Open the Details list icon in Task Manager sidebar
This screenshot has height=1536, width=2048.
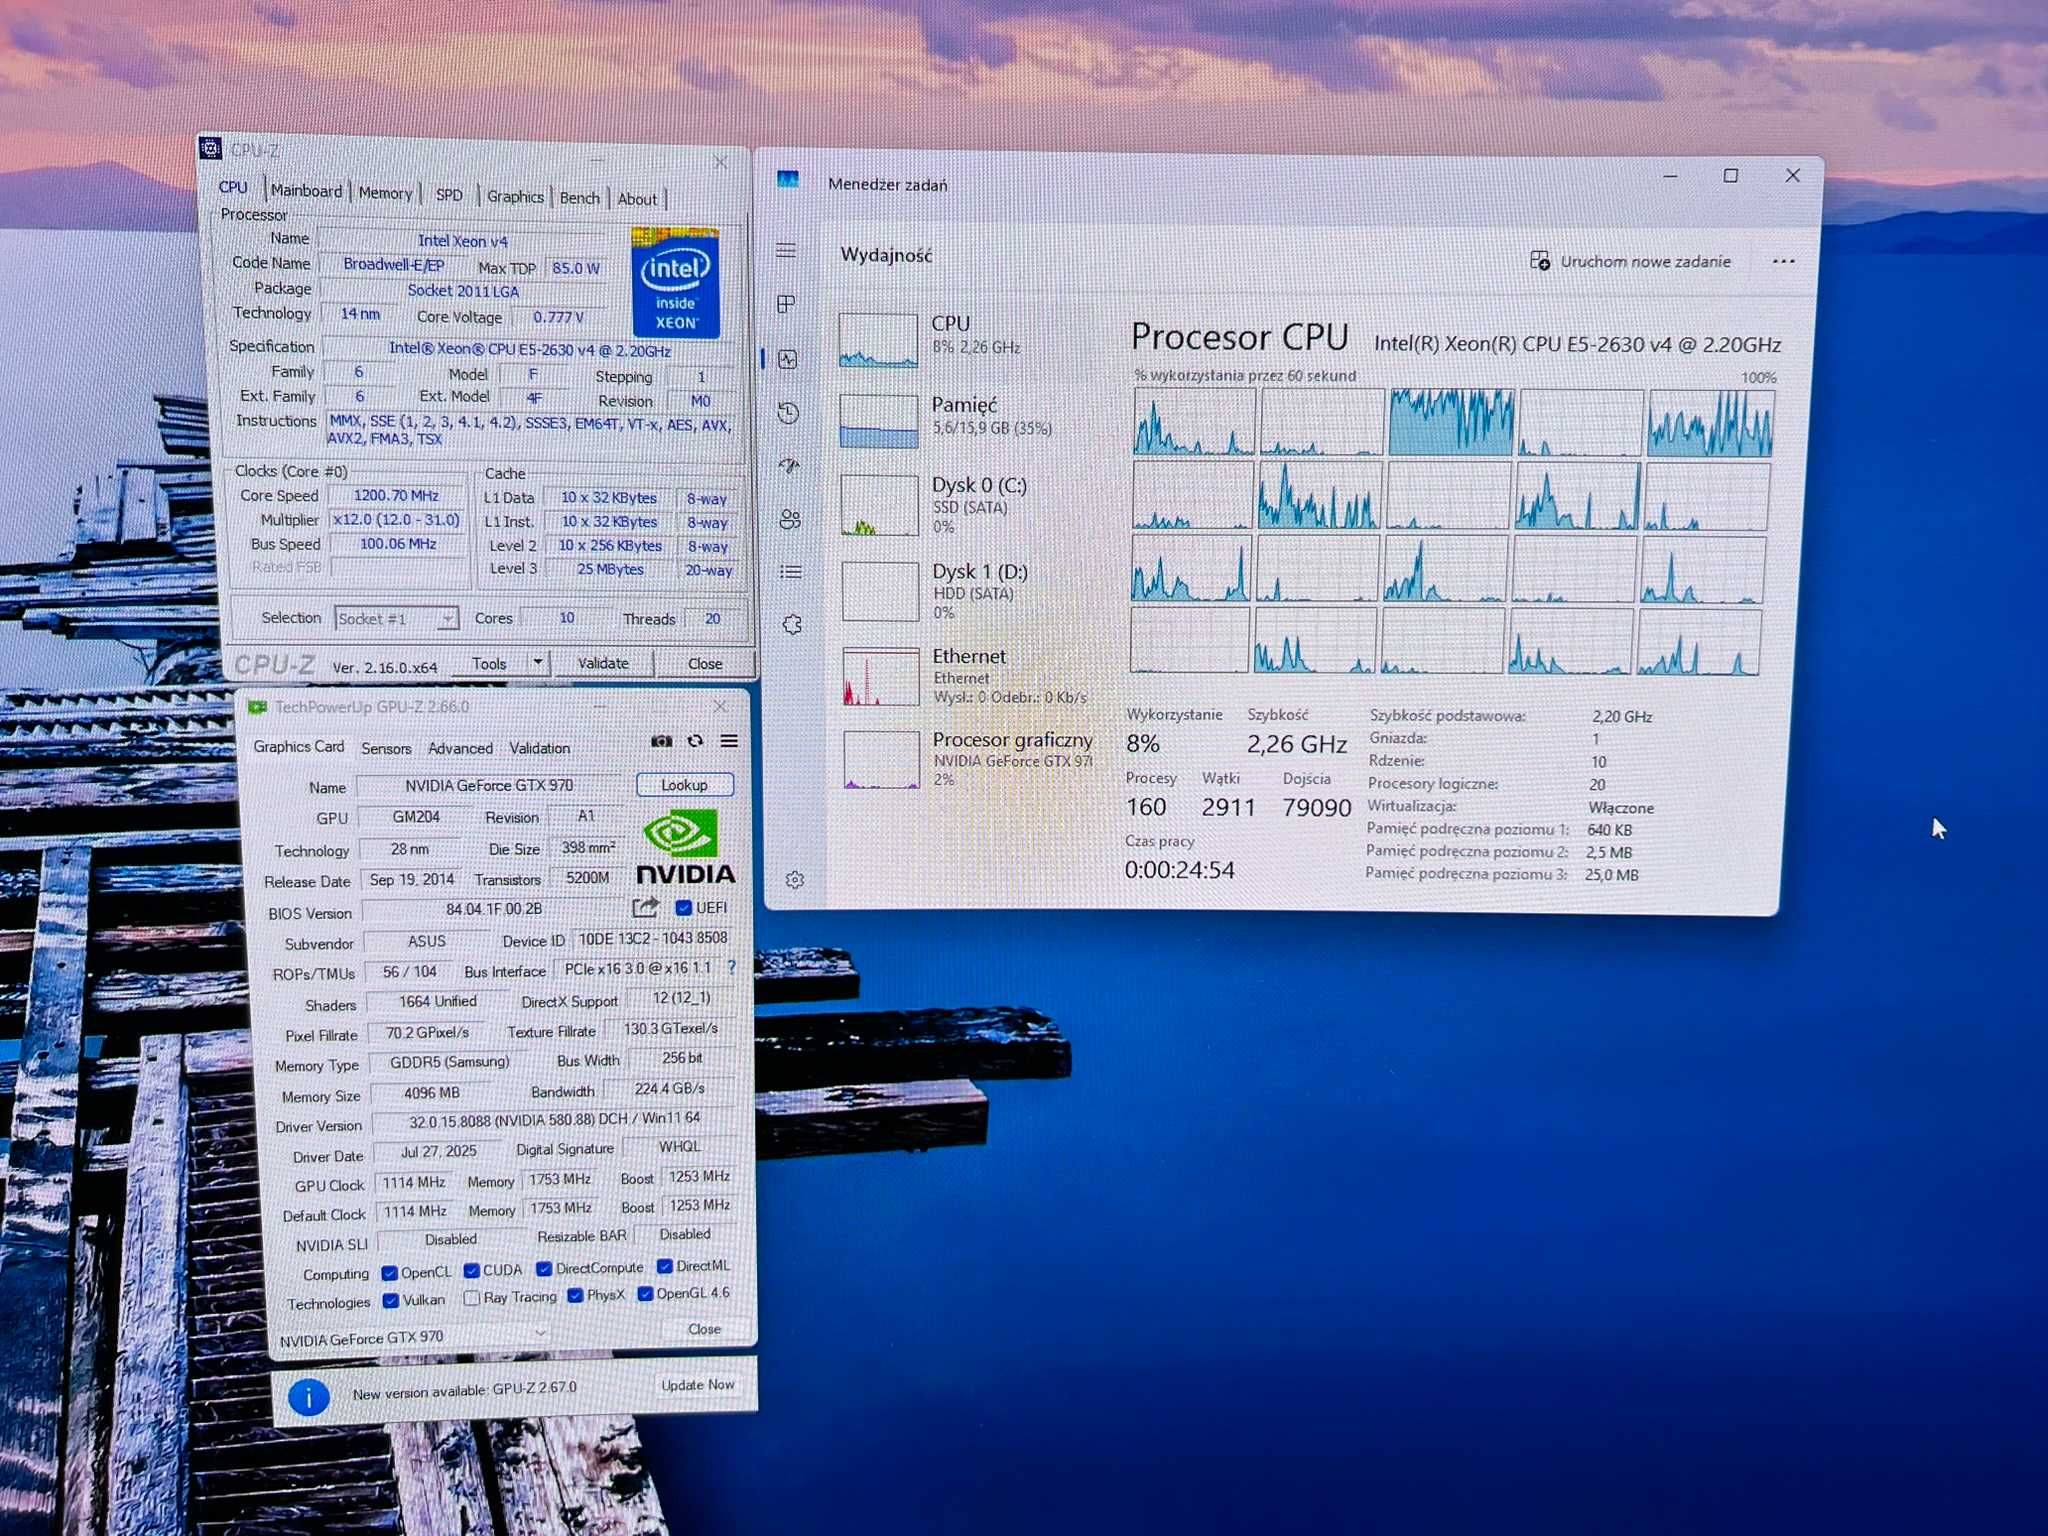pos(791,572)
